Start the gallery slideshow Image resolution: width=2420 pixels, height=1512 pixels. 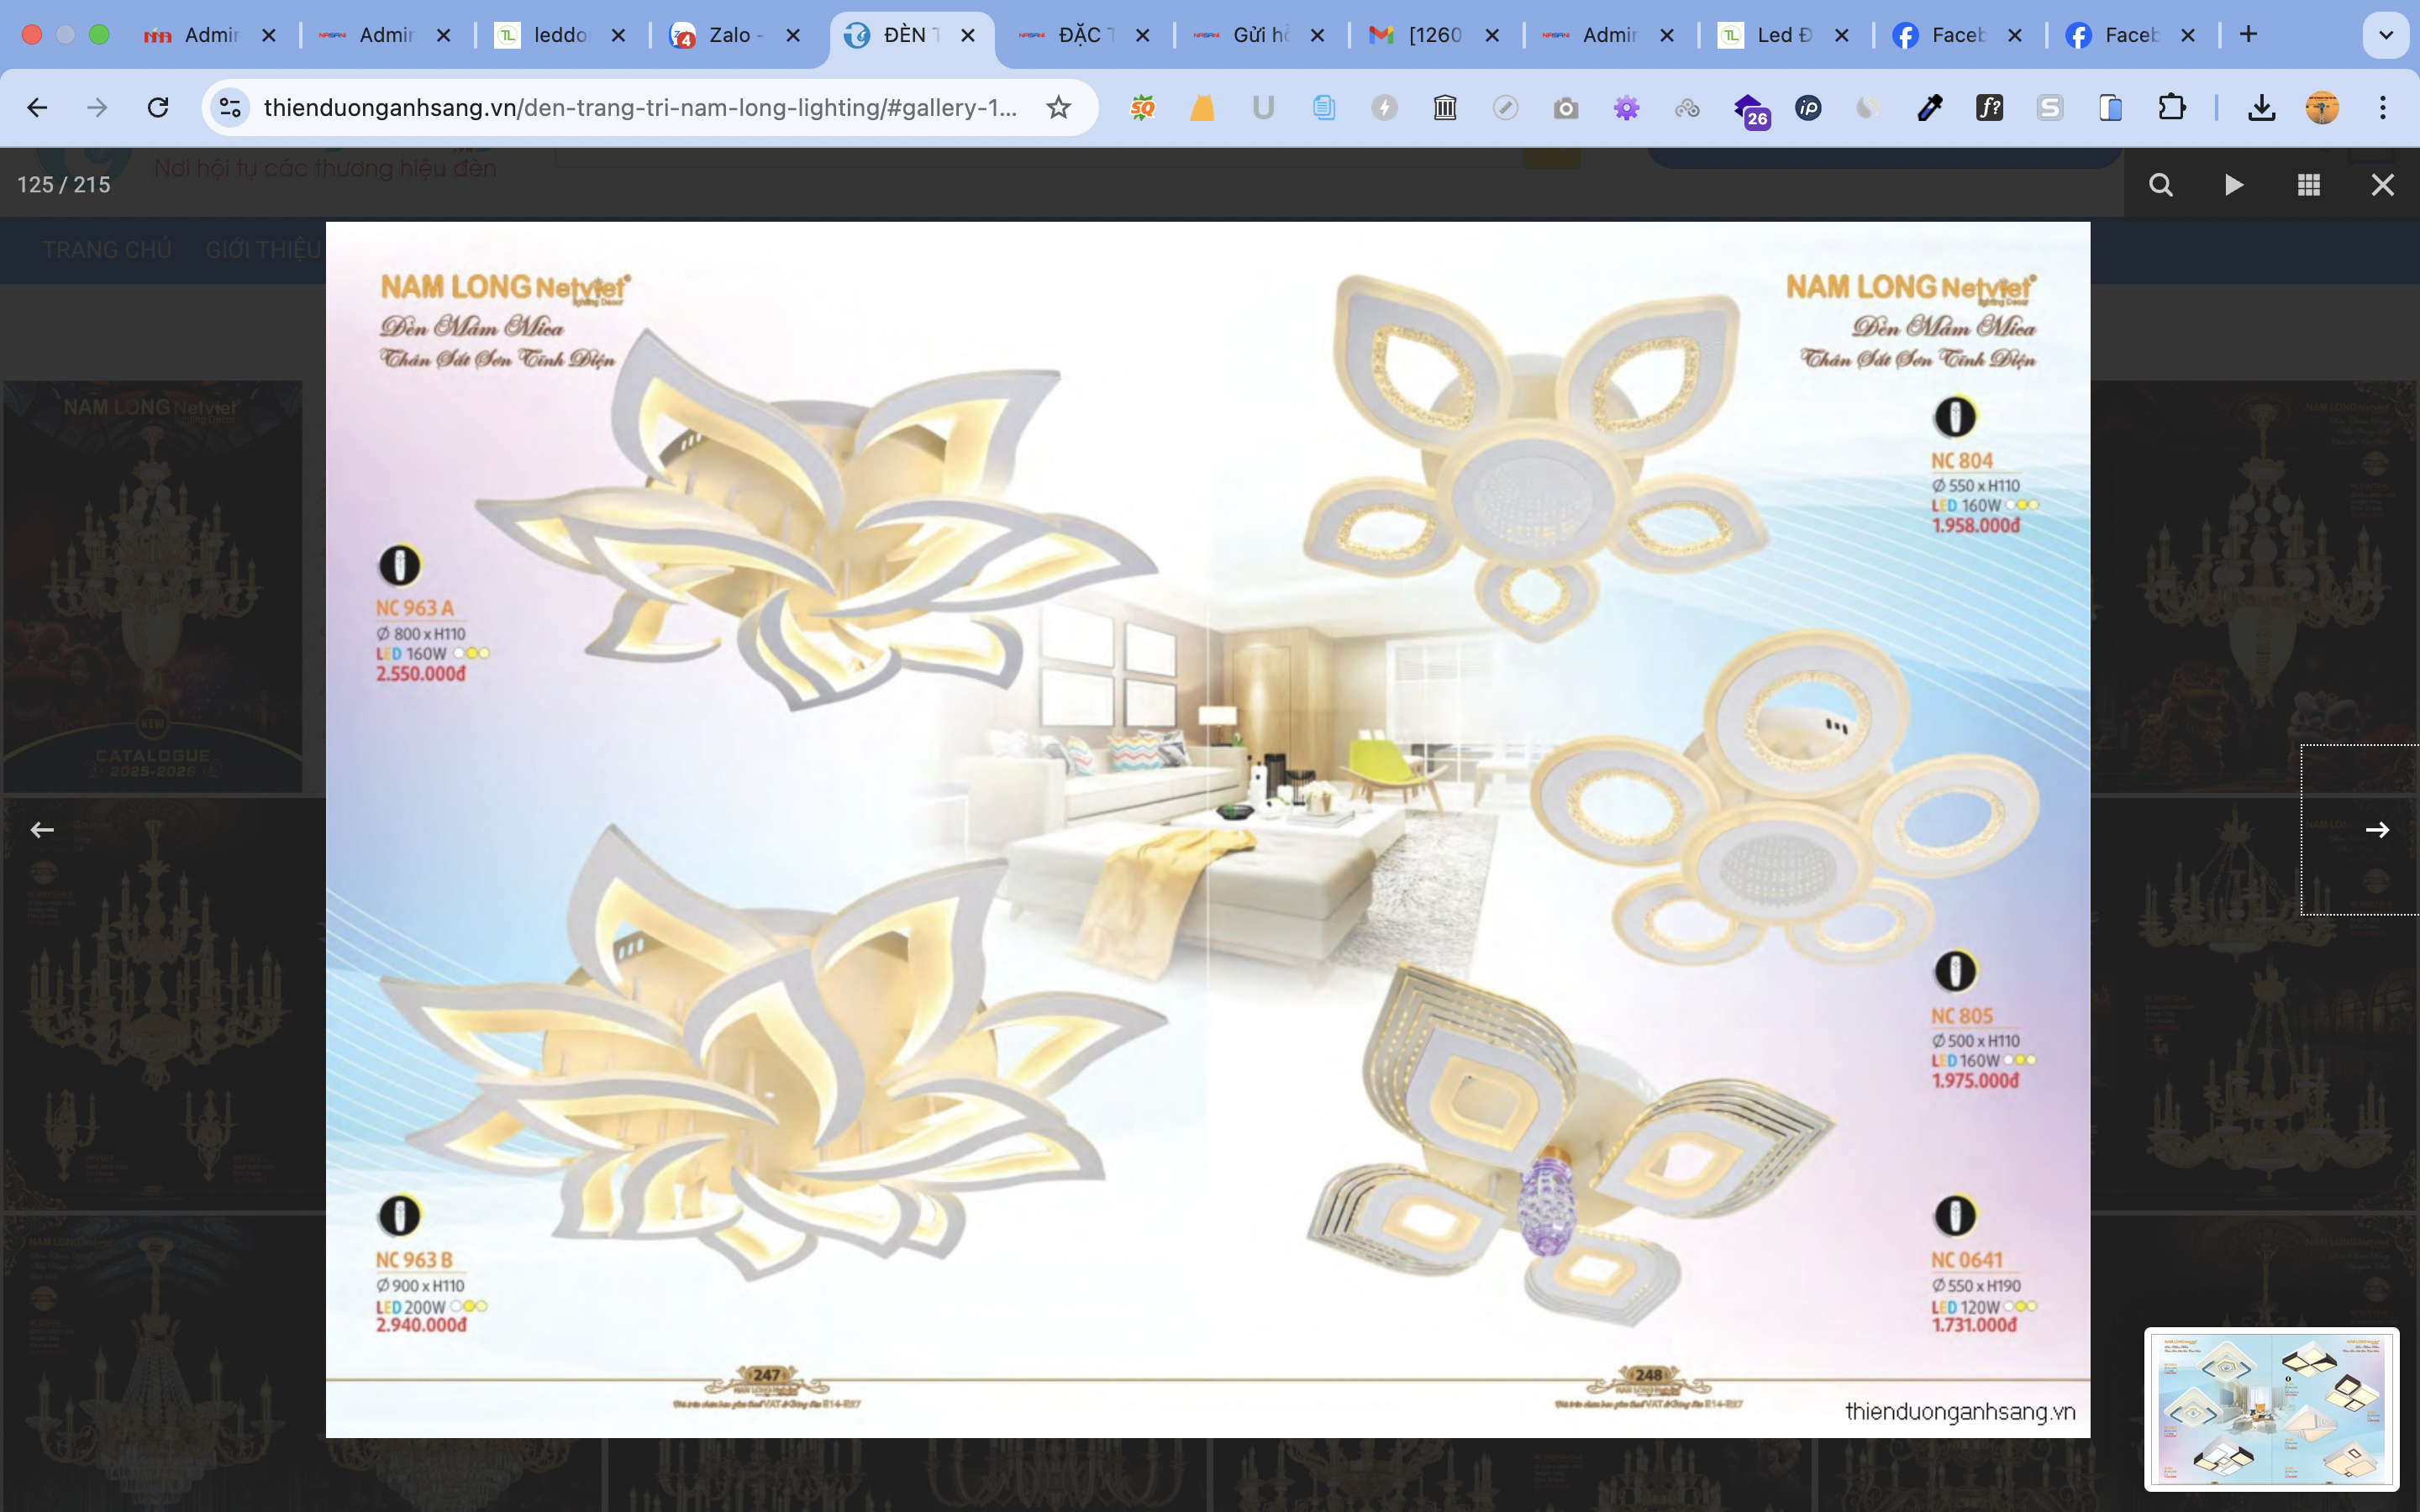pos(2234,185)
